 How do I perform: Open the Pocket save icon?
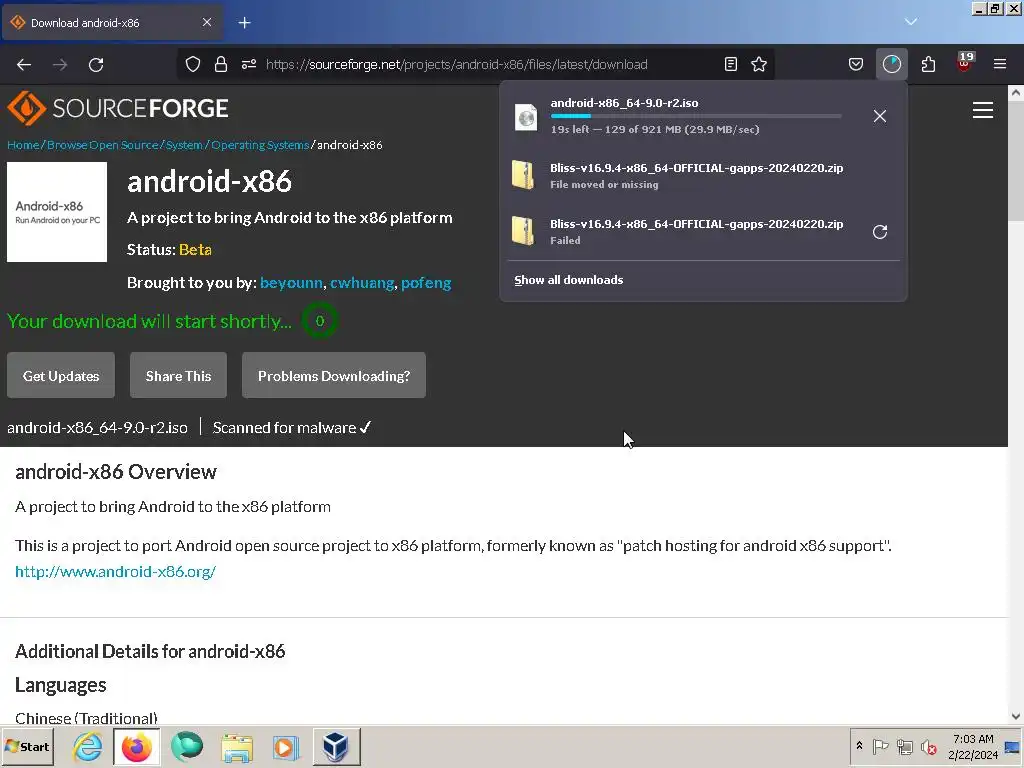[x=856, y=64]
